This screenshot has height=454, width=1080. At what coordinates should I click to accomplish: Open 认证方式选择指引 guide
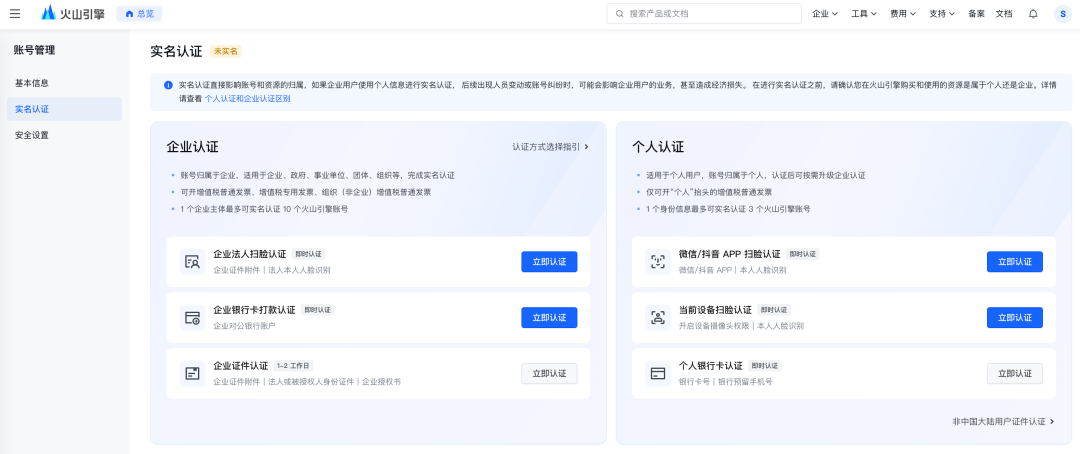point(550,147)
